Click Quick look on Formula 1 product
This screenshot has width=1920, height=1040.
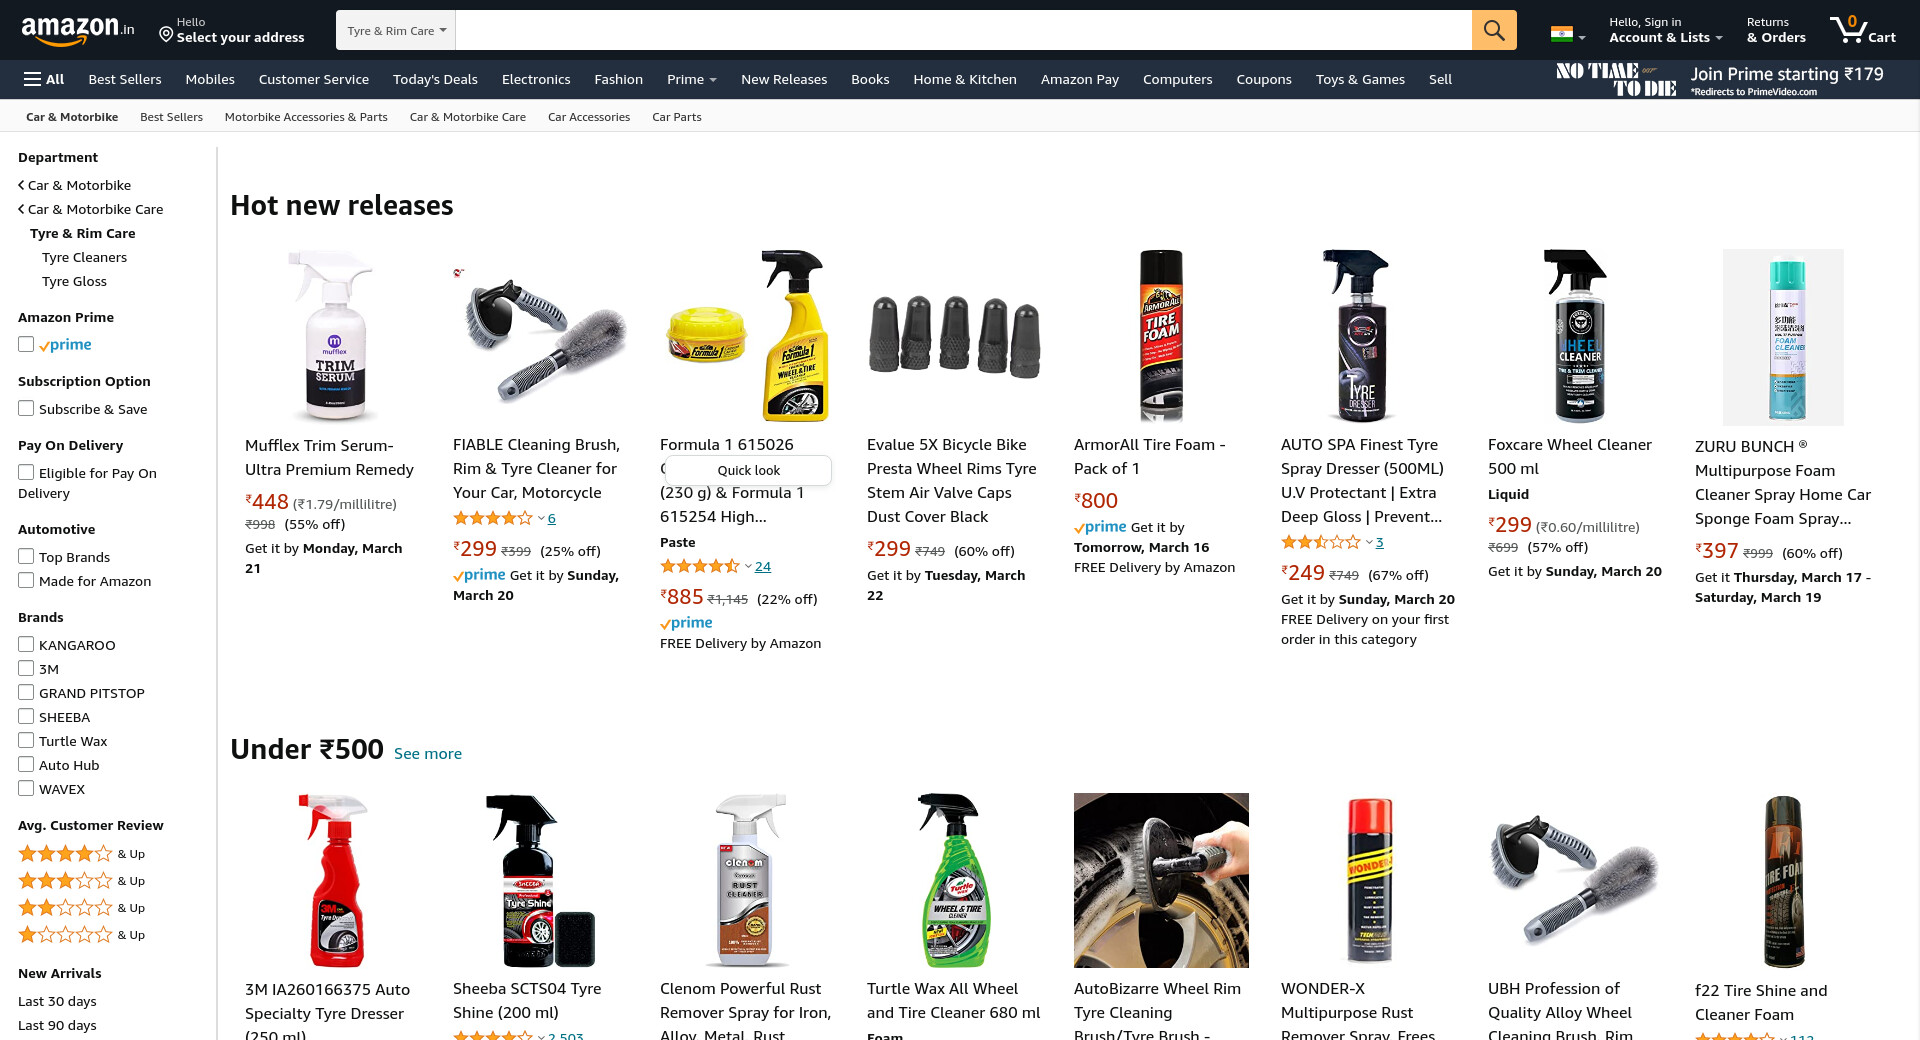point(748,470)
